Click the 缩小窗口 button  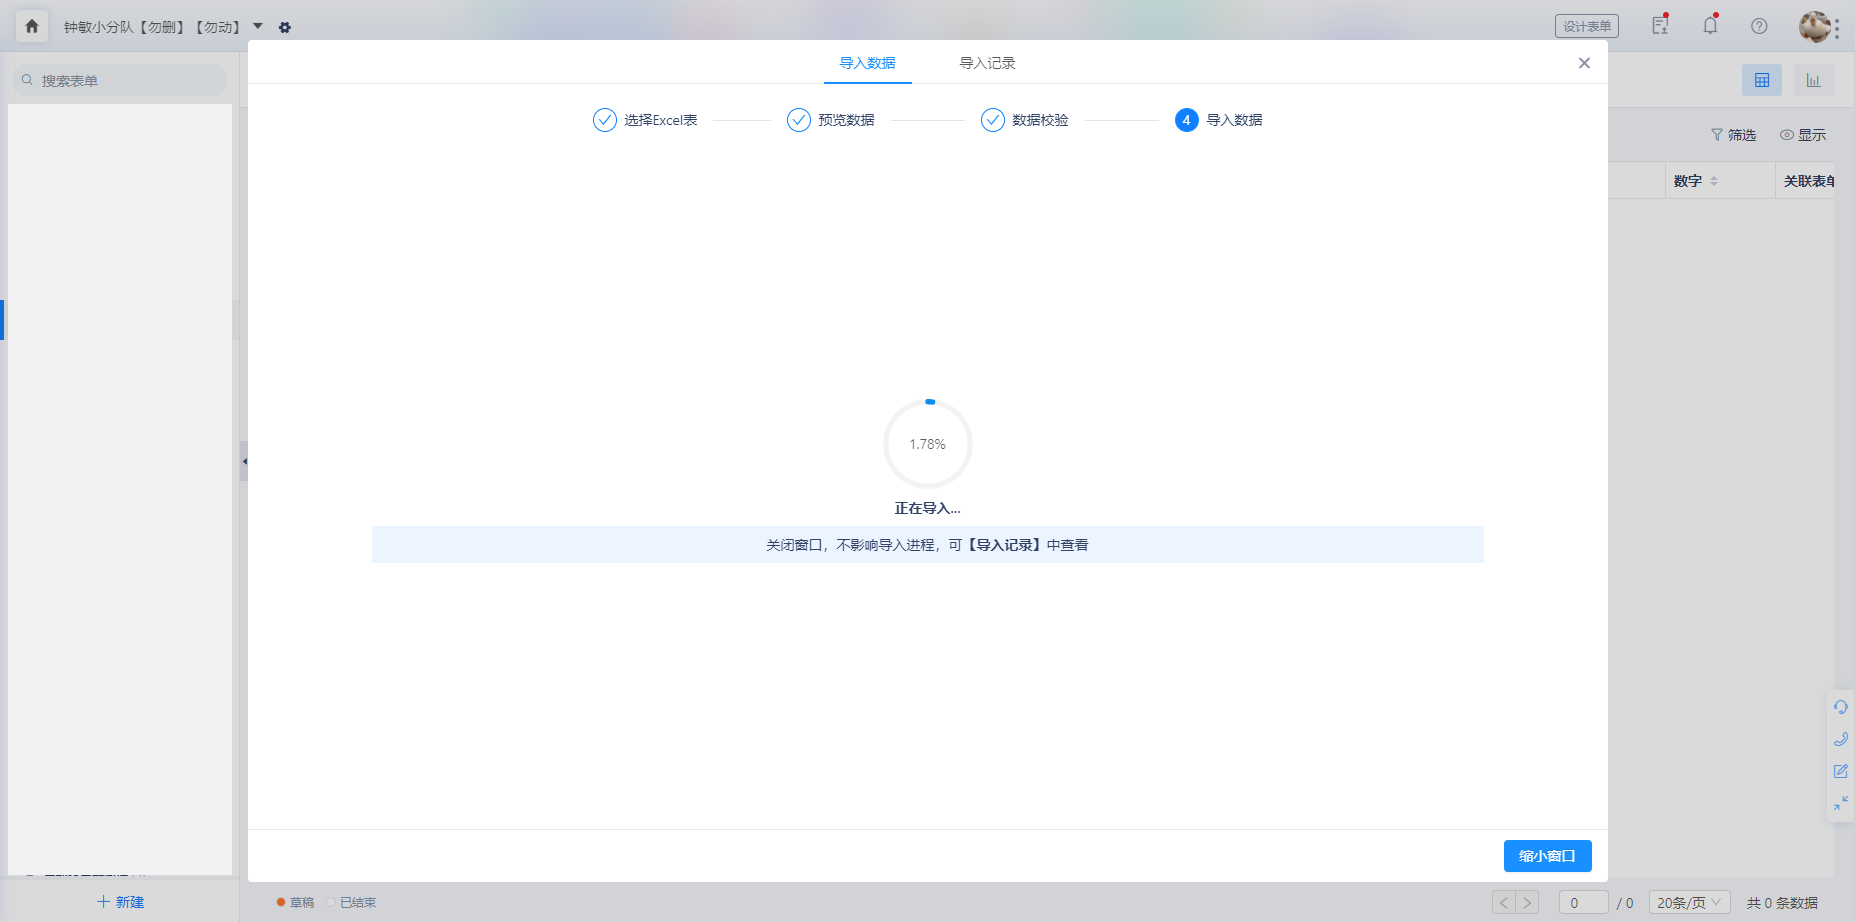click(1548, 856)
